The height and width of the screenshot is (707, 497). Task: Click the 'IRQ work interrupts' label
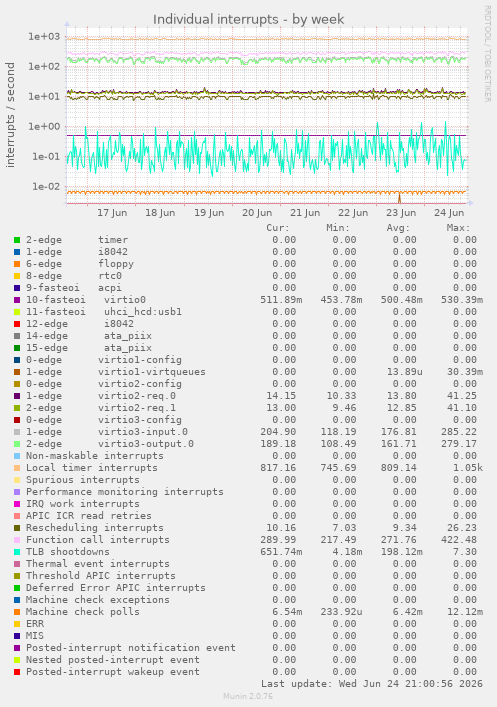[83, 504]
